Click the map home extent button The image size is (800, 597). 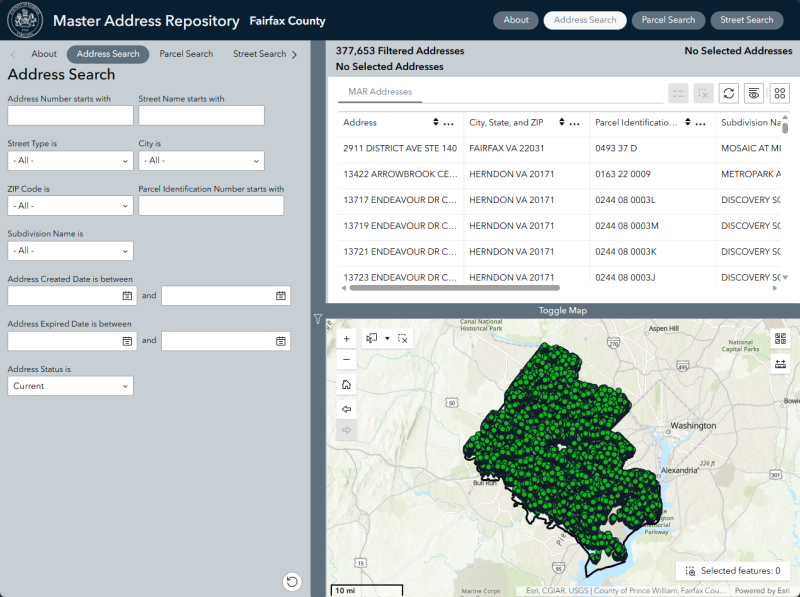(x=346, y=384)
